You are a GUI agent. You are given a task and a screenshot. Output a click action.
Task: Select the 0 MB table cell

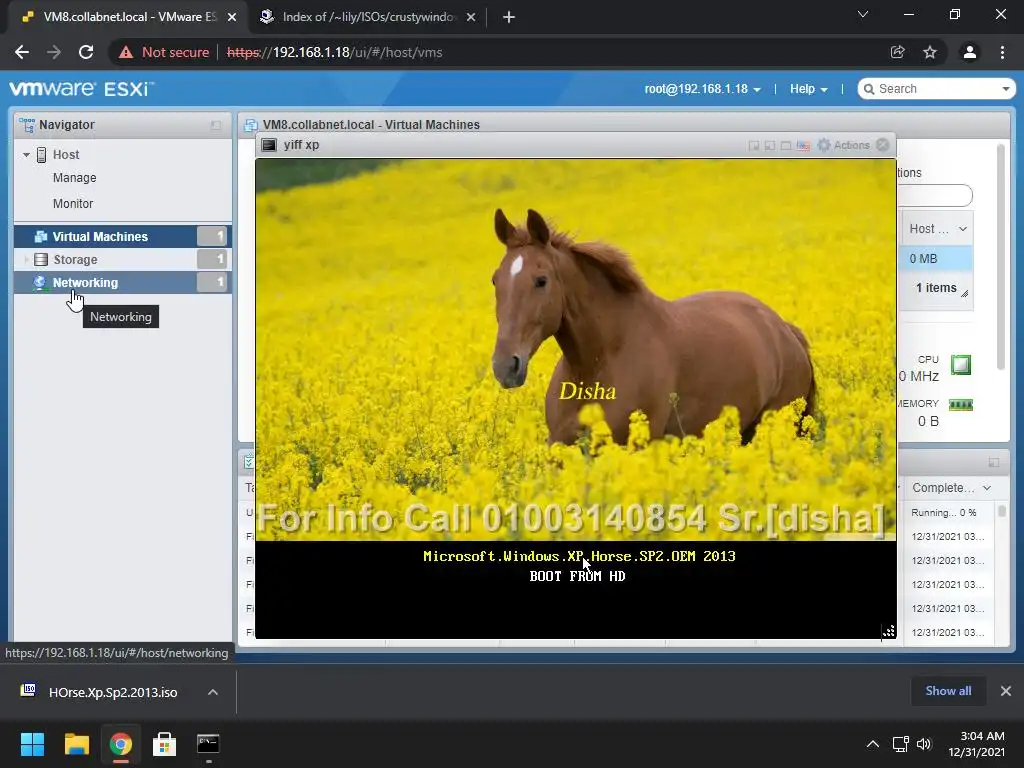(x=936, y=259)
